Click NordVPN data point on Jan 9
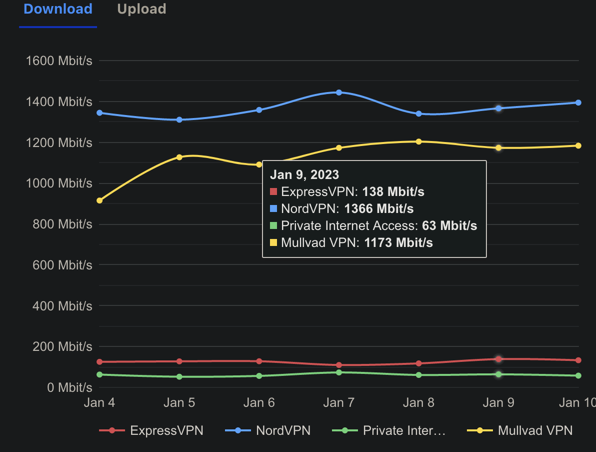 (499, 108)
